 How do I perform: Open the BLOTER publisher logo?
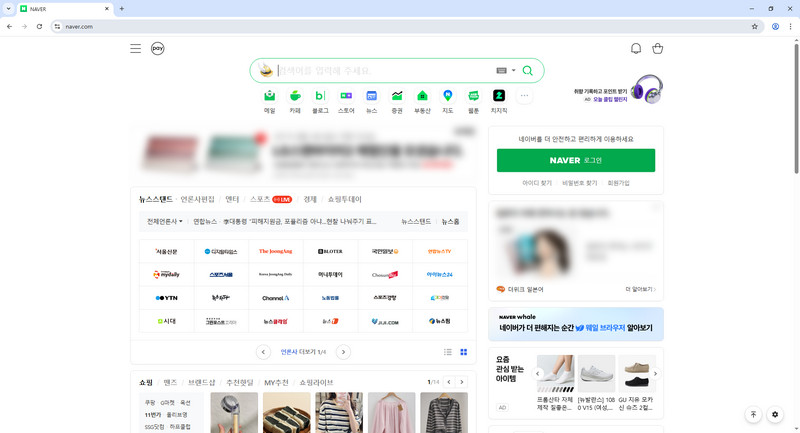(x=331, y=251)
